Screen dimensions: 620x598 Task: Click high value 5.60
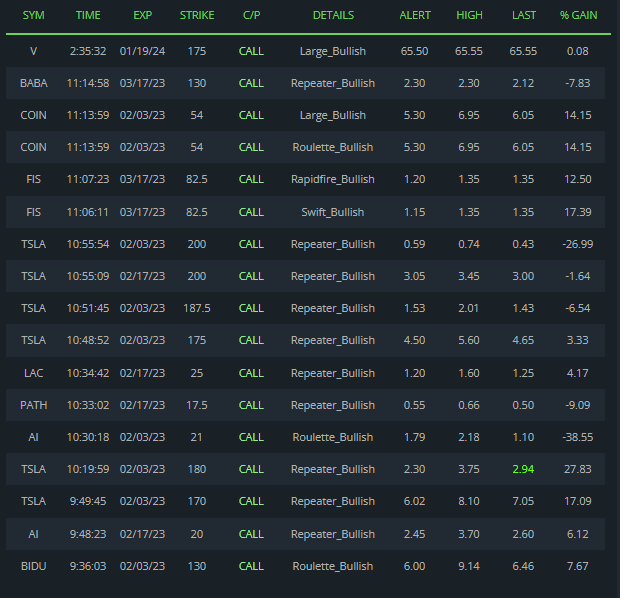pos(469,341)
